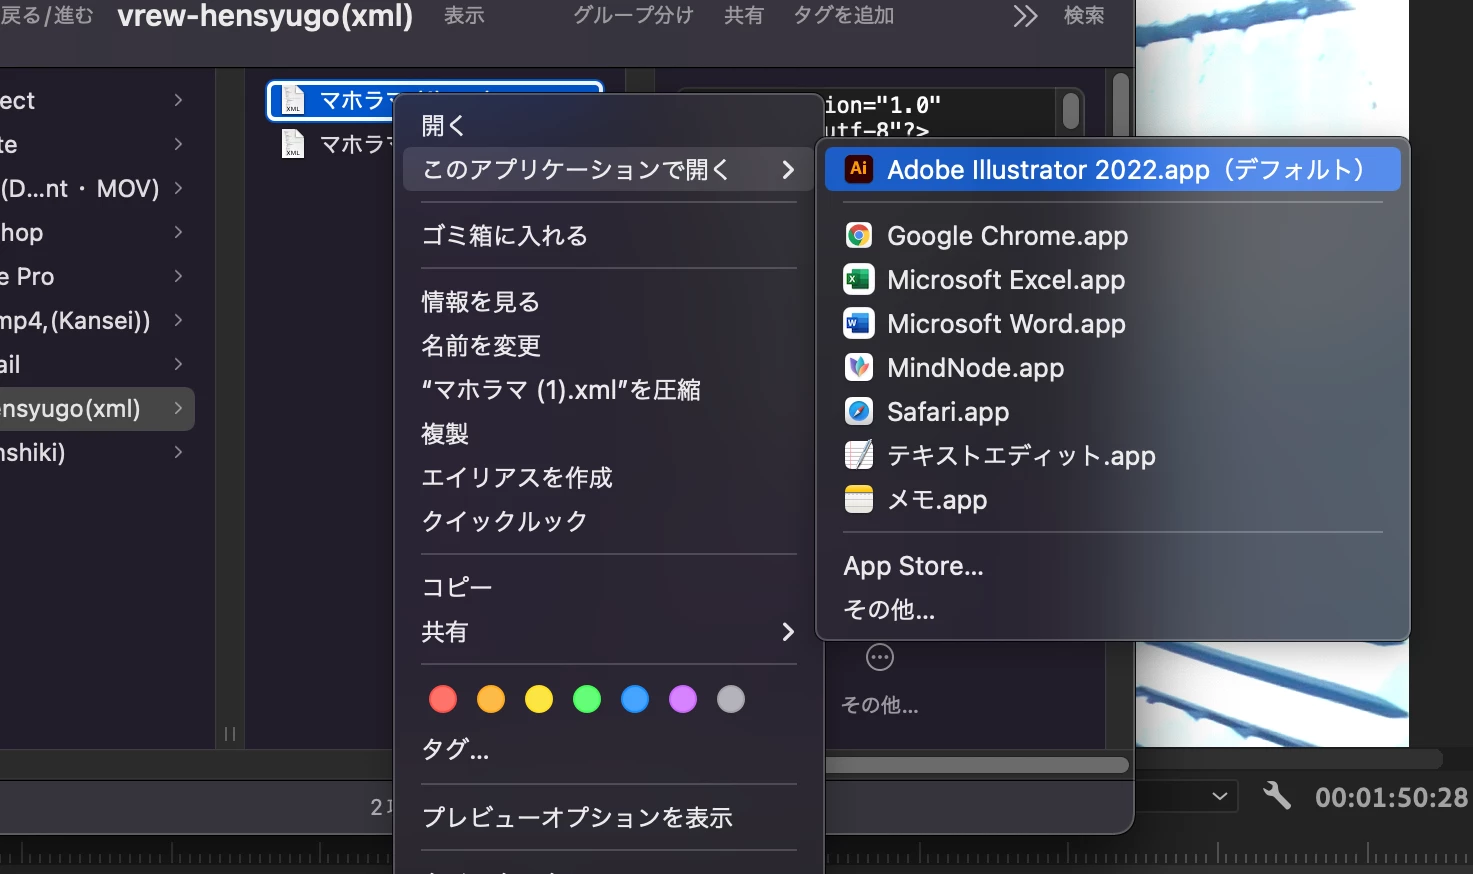Viewport: 1473px width, 874px height.
Task: Click the Notes (メモ) app icon
Action: [x=858, y=499]
